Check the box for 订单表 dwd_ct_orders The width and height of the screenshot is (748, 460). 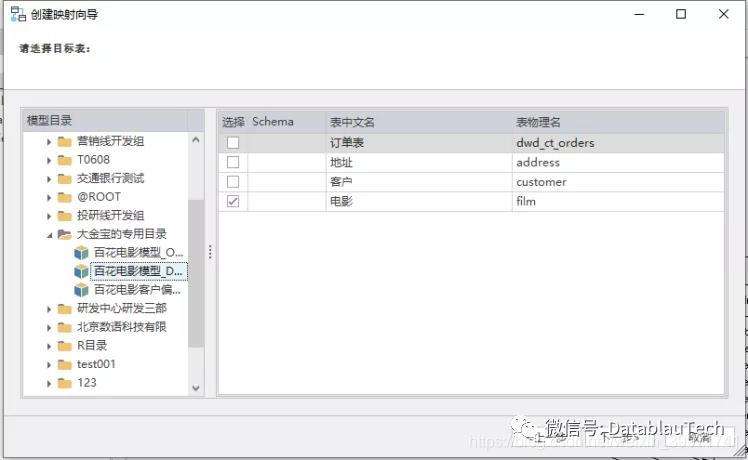coord(233,143)
